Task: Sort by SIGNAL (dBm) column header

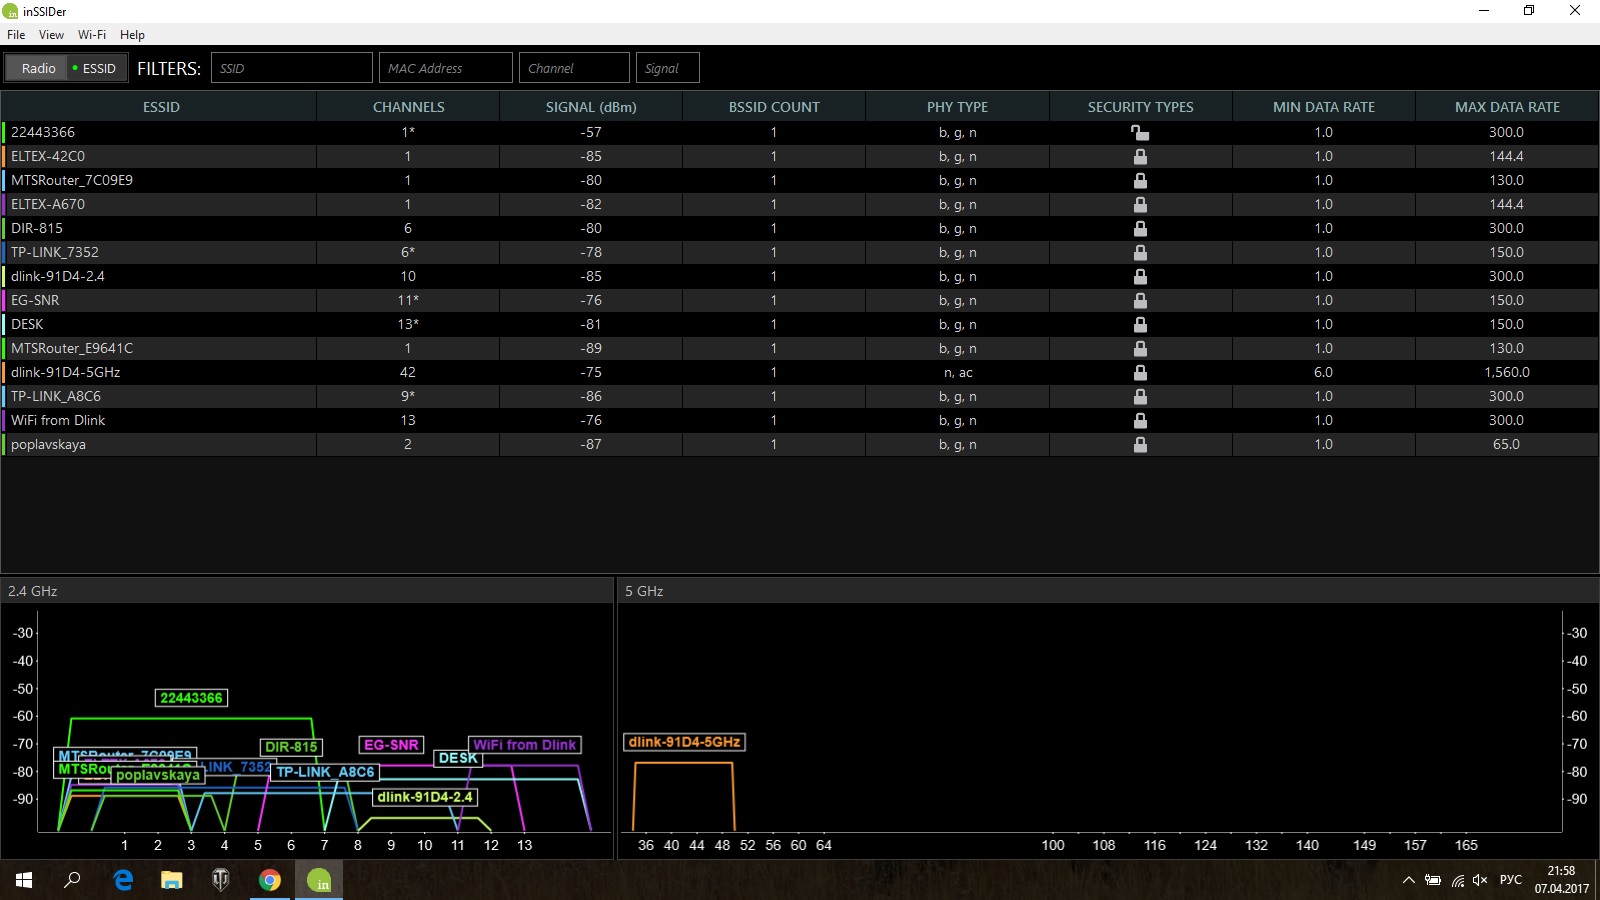Action: (x=591, y=107)
